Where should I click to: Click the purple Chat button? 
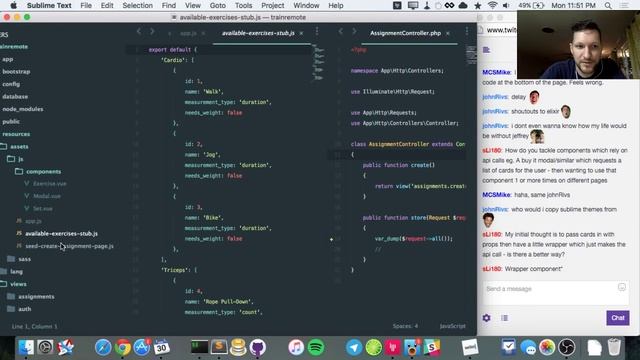point(618,318)
